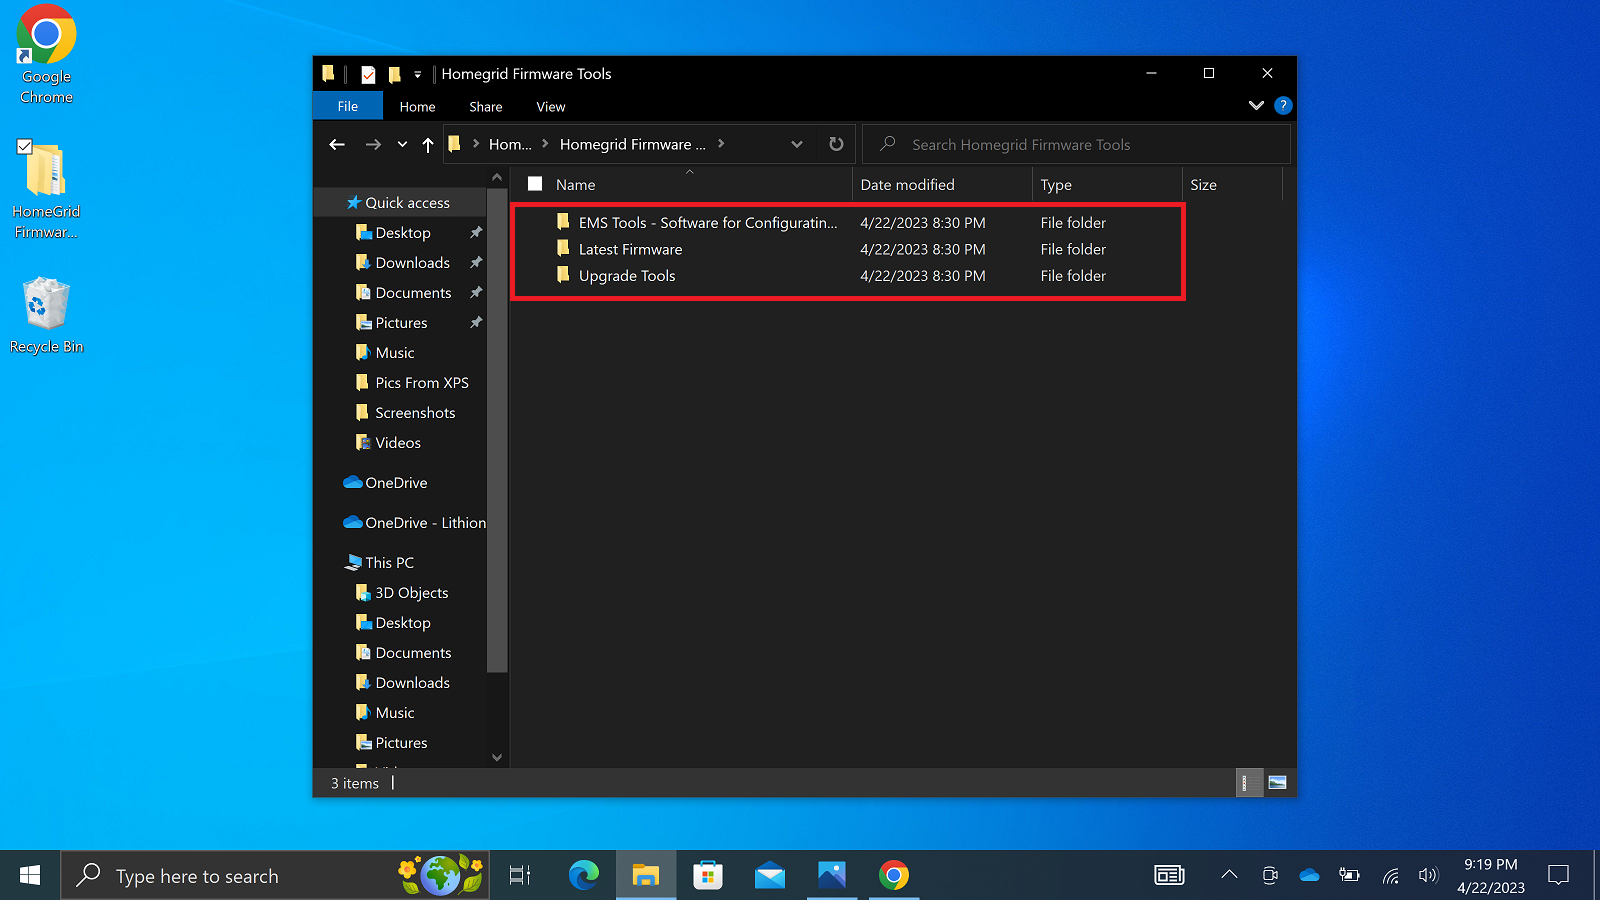Open Microsoft Store from taskbar
1600x900 pixels.
[708, 876]
